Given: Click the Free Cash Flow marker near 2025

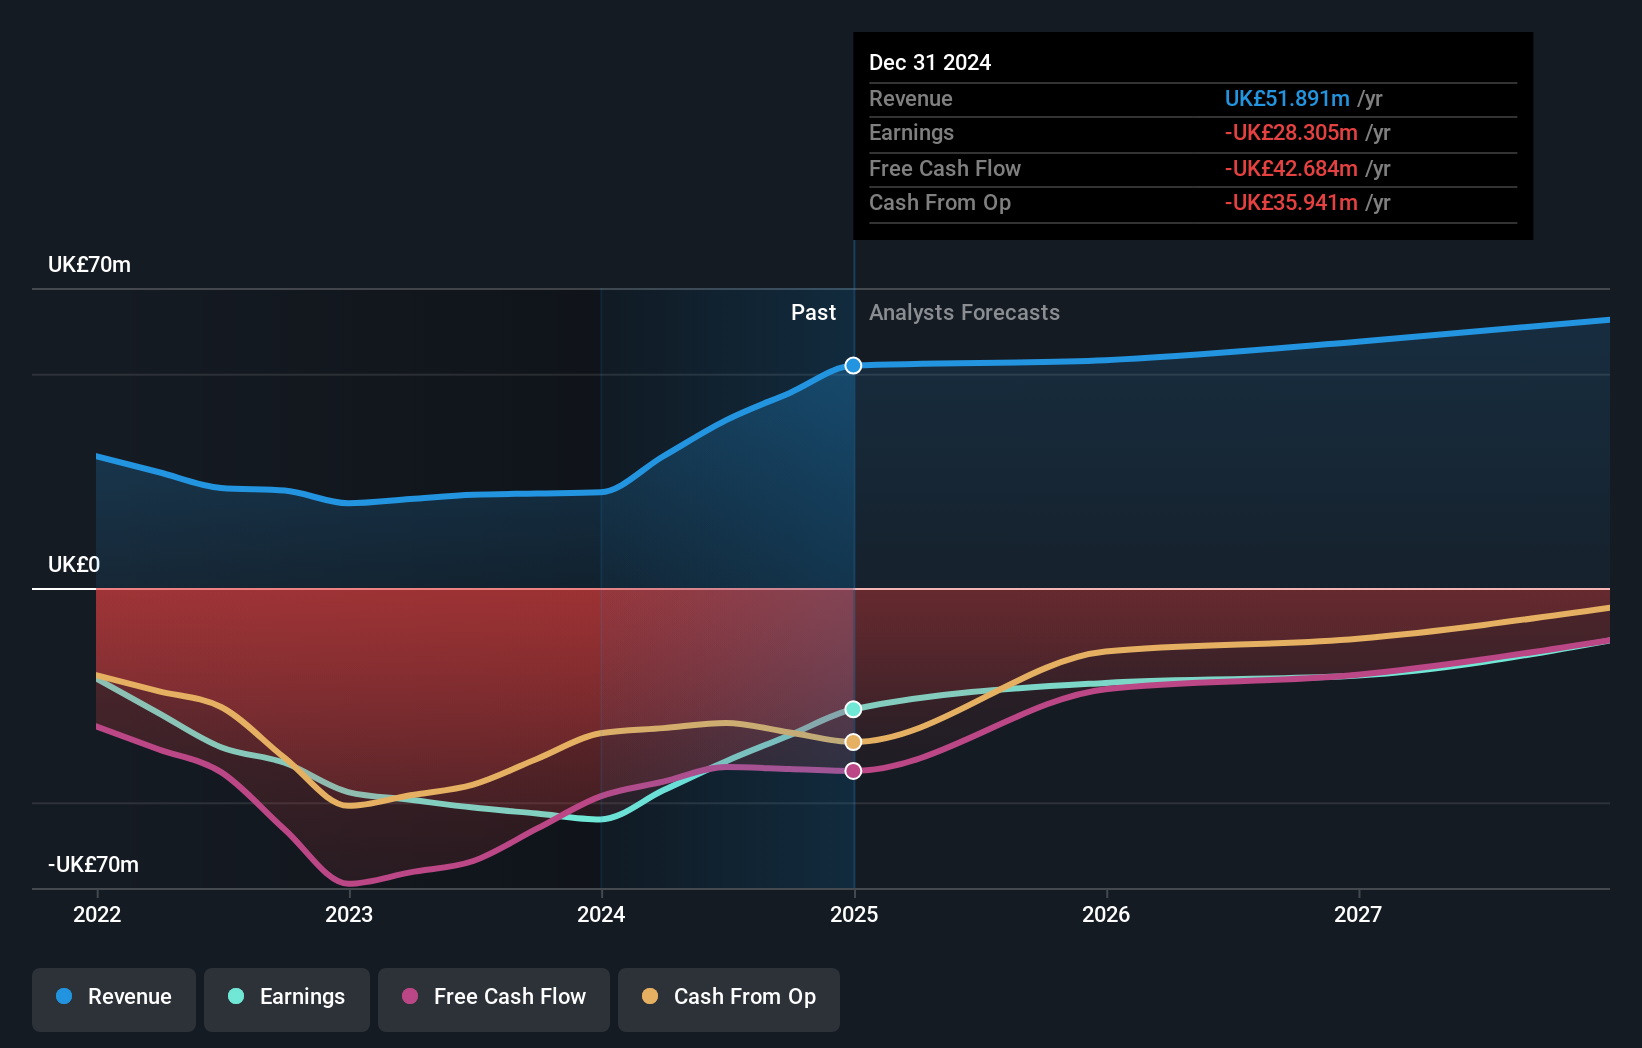Looking at the screenshot, I should 853,770.
